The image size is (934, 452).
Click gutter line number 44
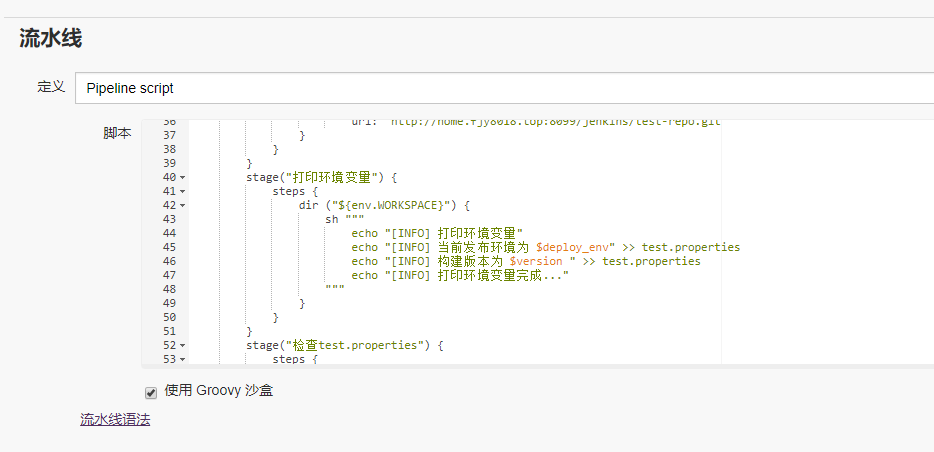click(x=168, y=233)
